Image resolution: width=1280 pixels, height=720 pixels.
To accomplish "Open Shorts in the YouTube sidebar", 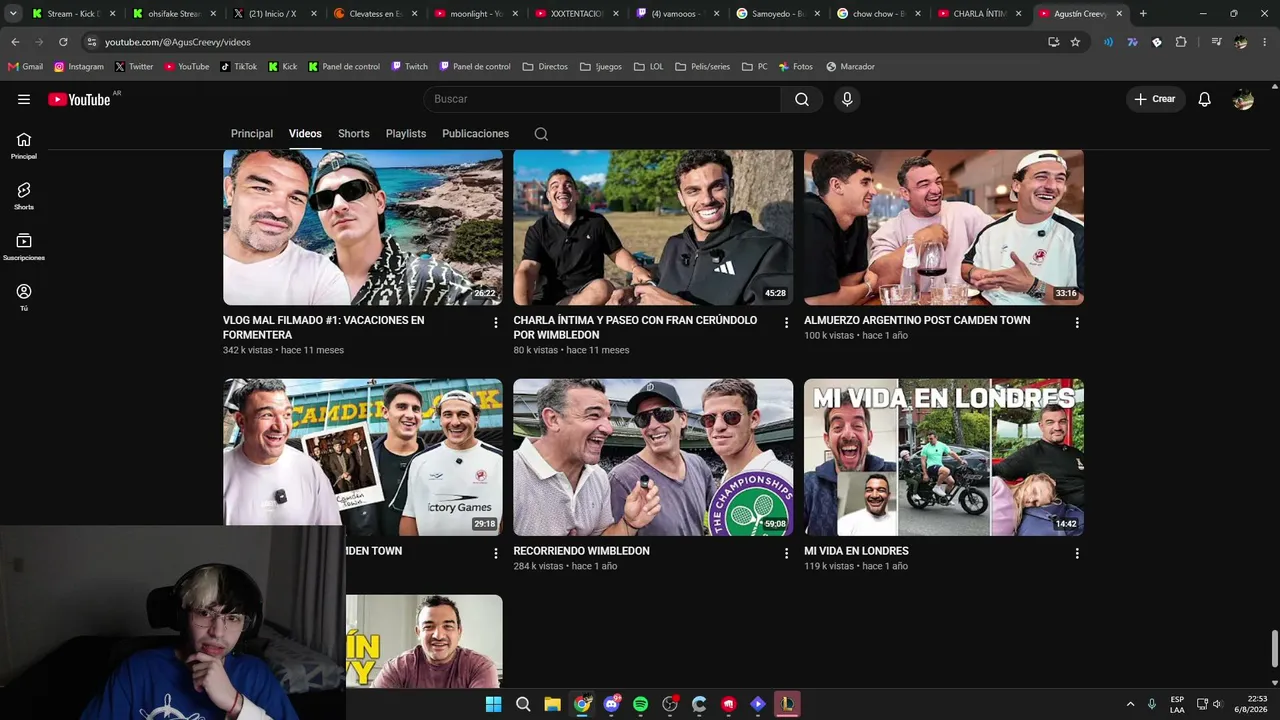I will (24, 196).
